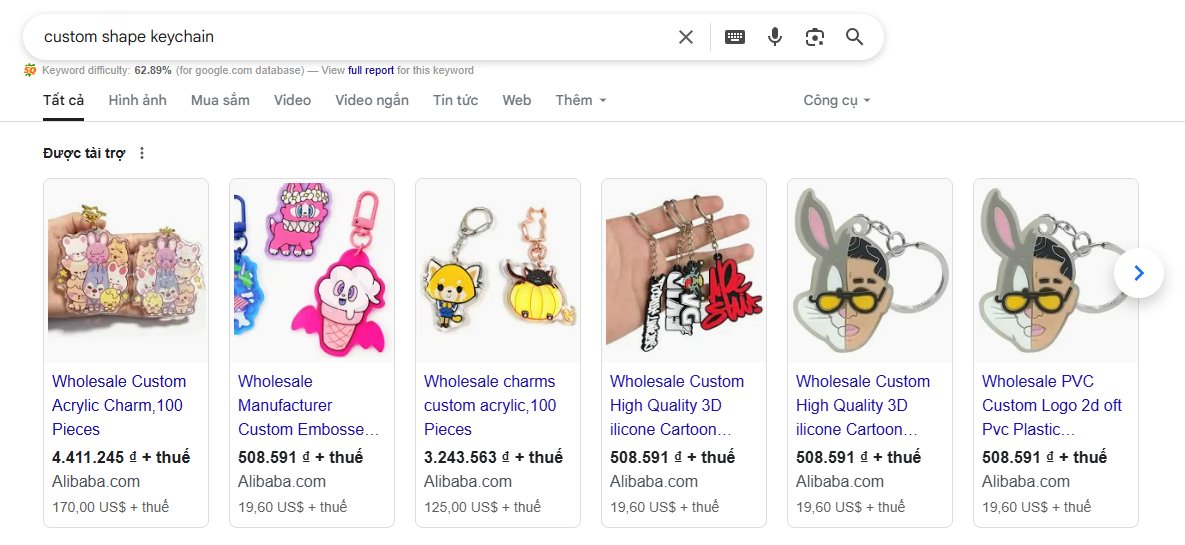Open Wholesale Manufacturer Custom Embosse… link
1185x545 pixels.
coord(308,405)
